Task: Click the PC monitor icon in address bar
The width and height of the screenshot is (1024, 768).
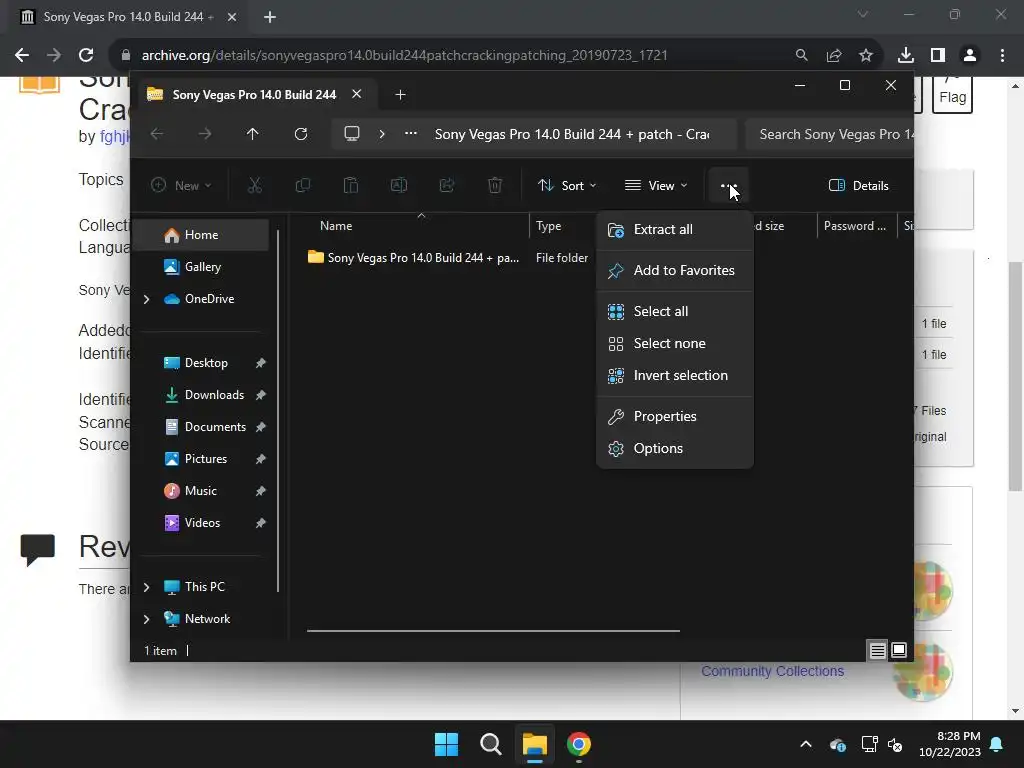Action: coord(352,134)
